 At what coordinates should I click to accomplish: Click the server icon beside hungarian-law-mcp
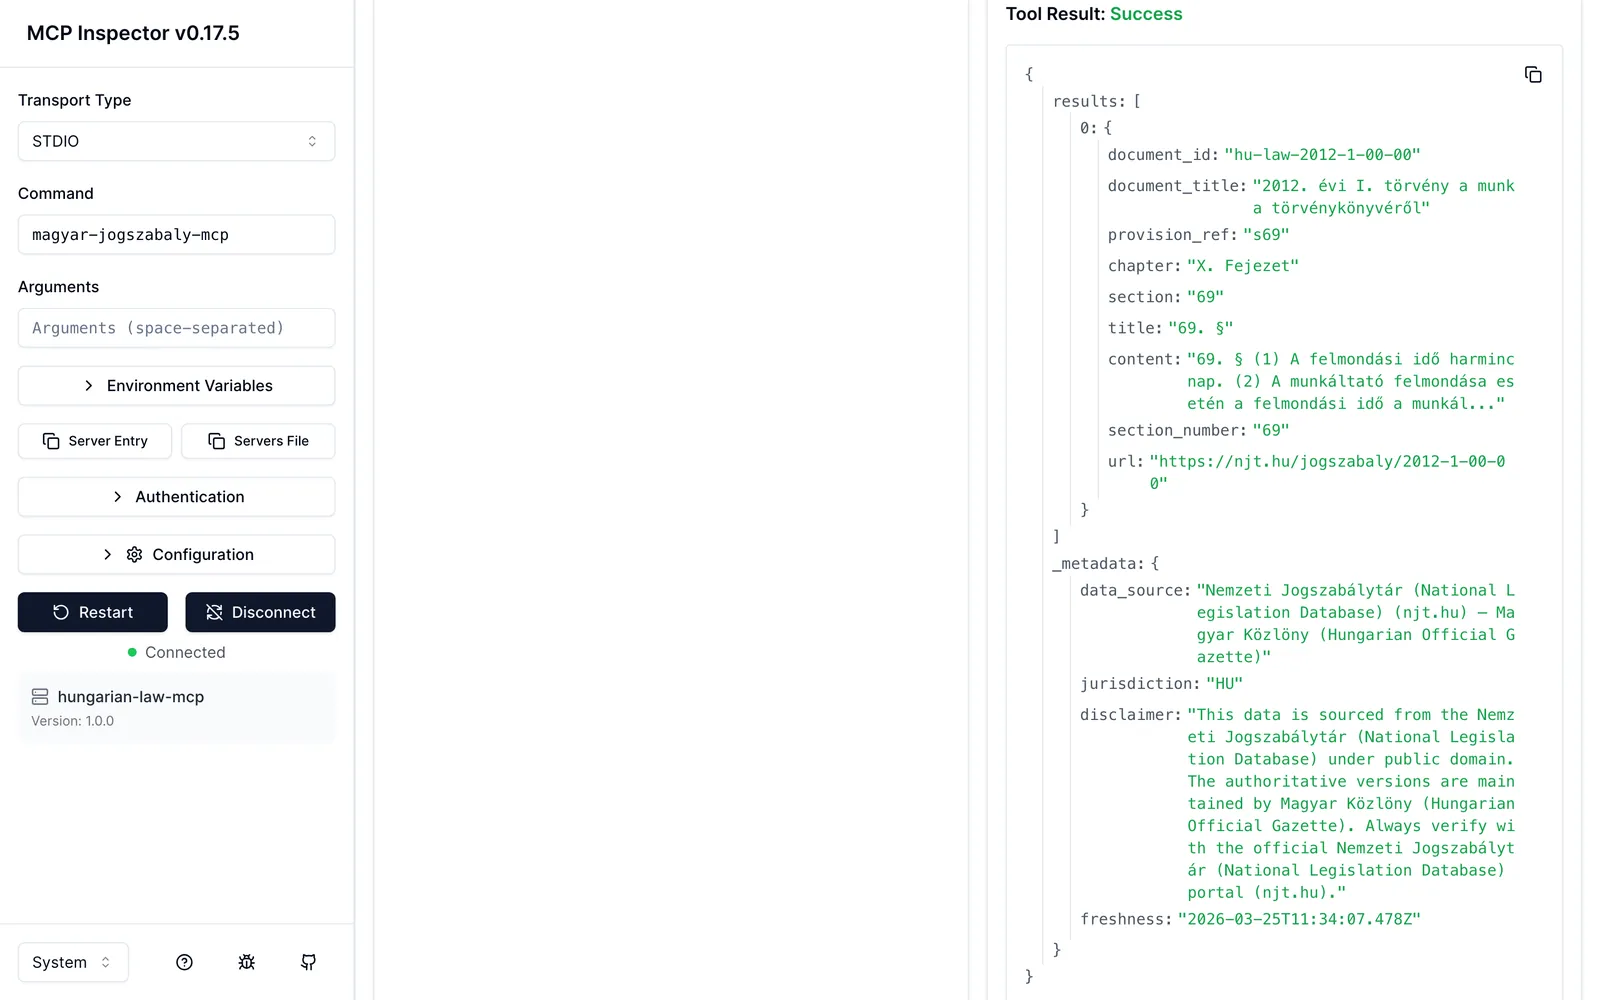pyautogui.click(x=40, y=697)
